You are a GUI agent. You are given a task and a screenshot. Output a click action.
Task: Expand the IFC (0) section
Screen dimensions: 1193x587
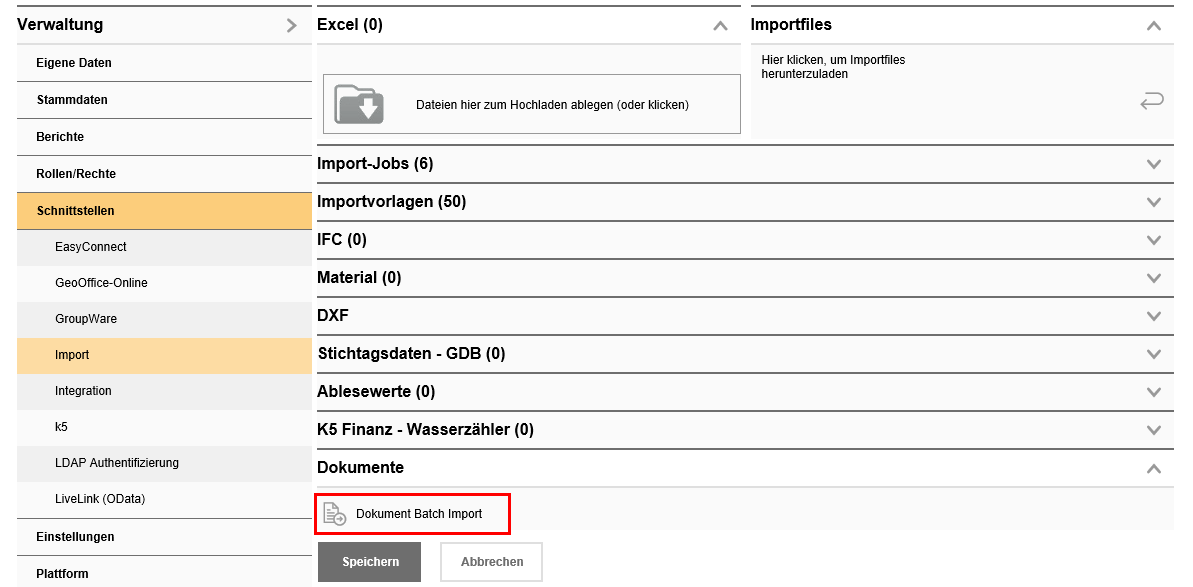(x=1154, y=240)
